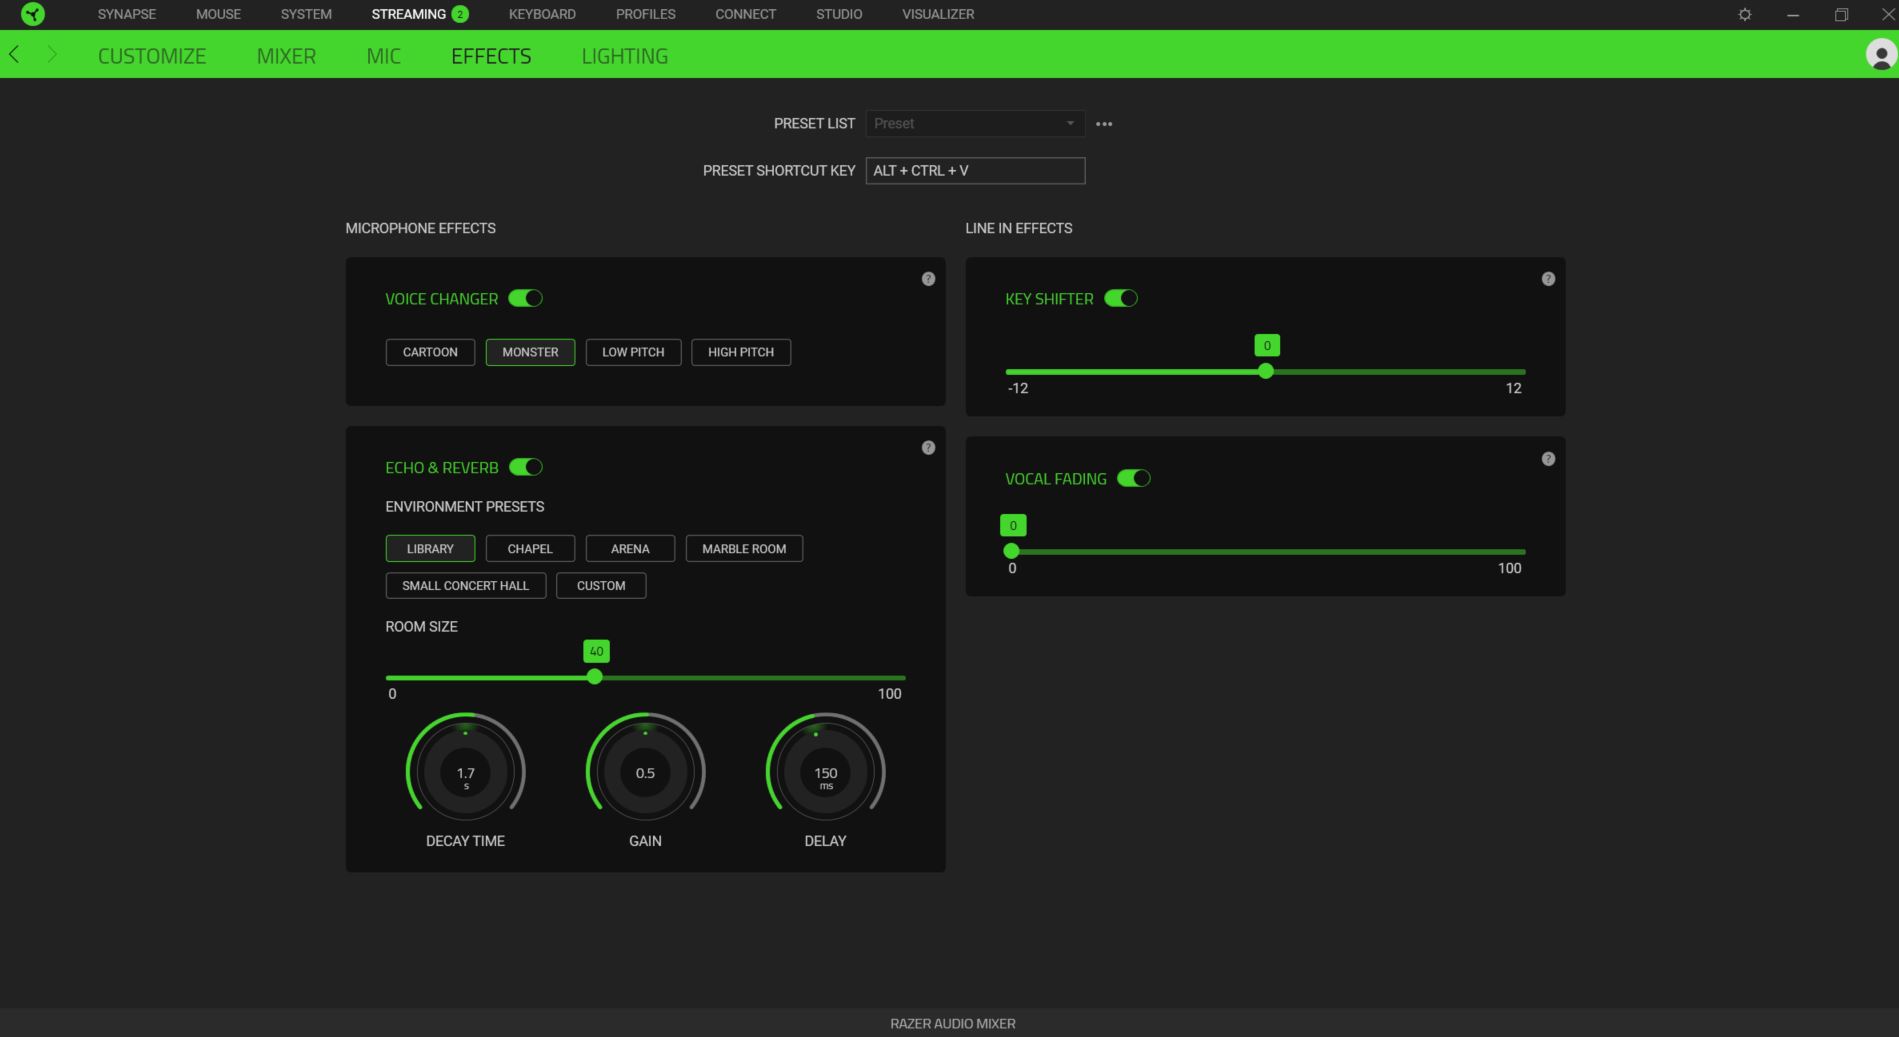Click the Razer Audio Mixer footer label
1899x1037 pixels.
point(953,1024)
